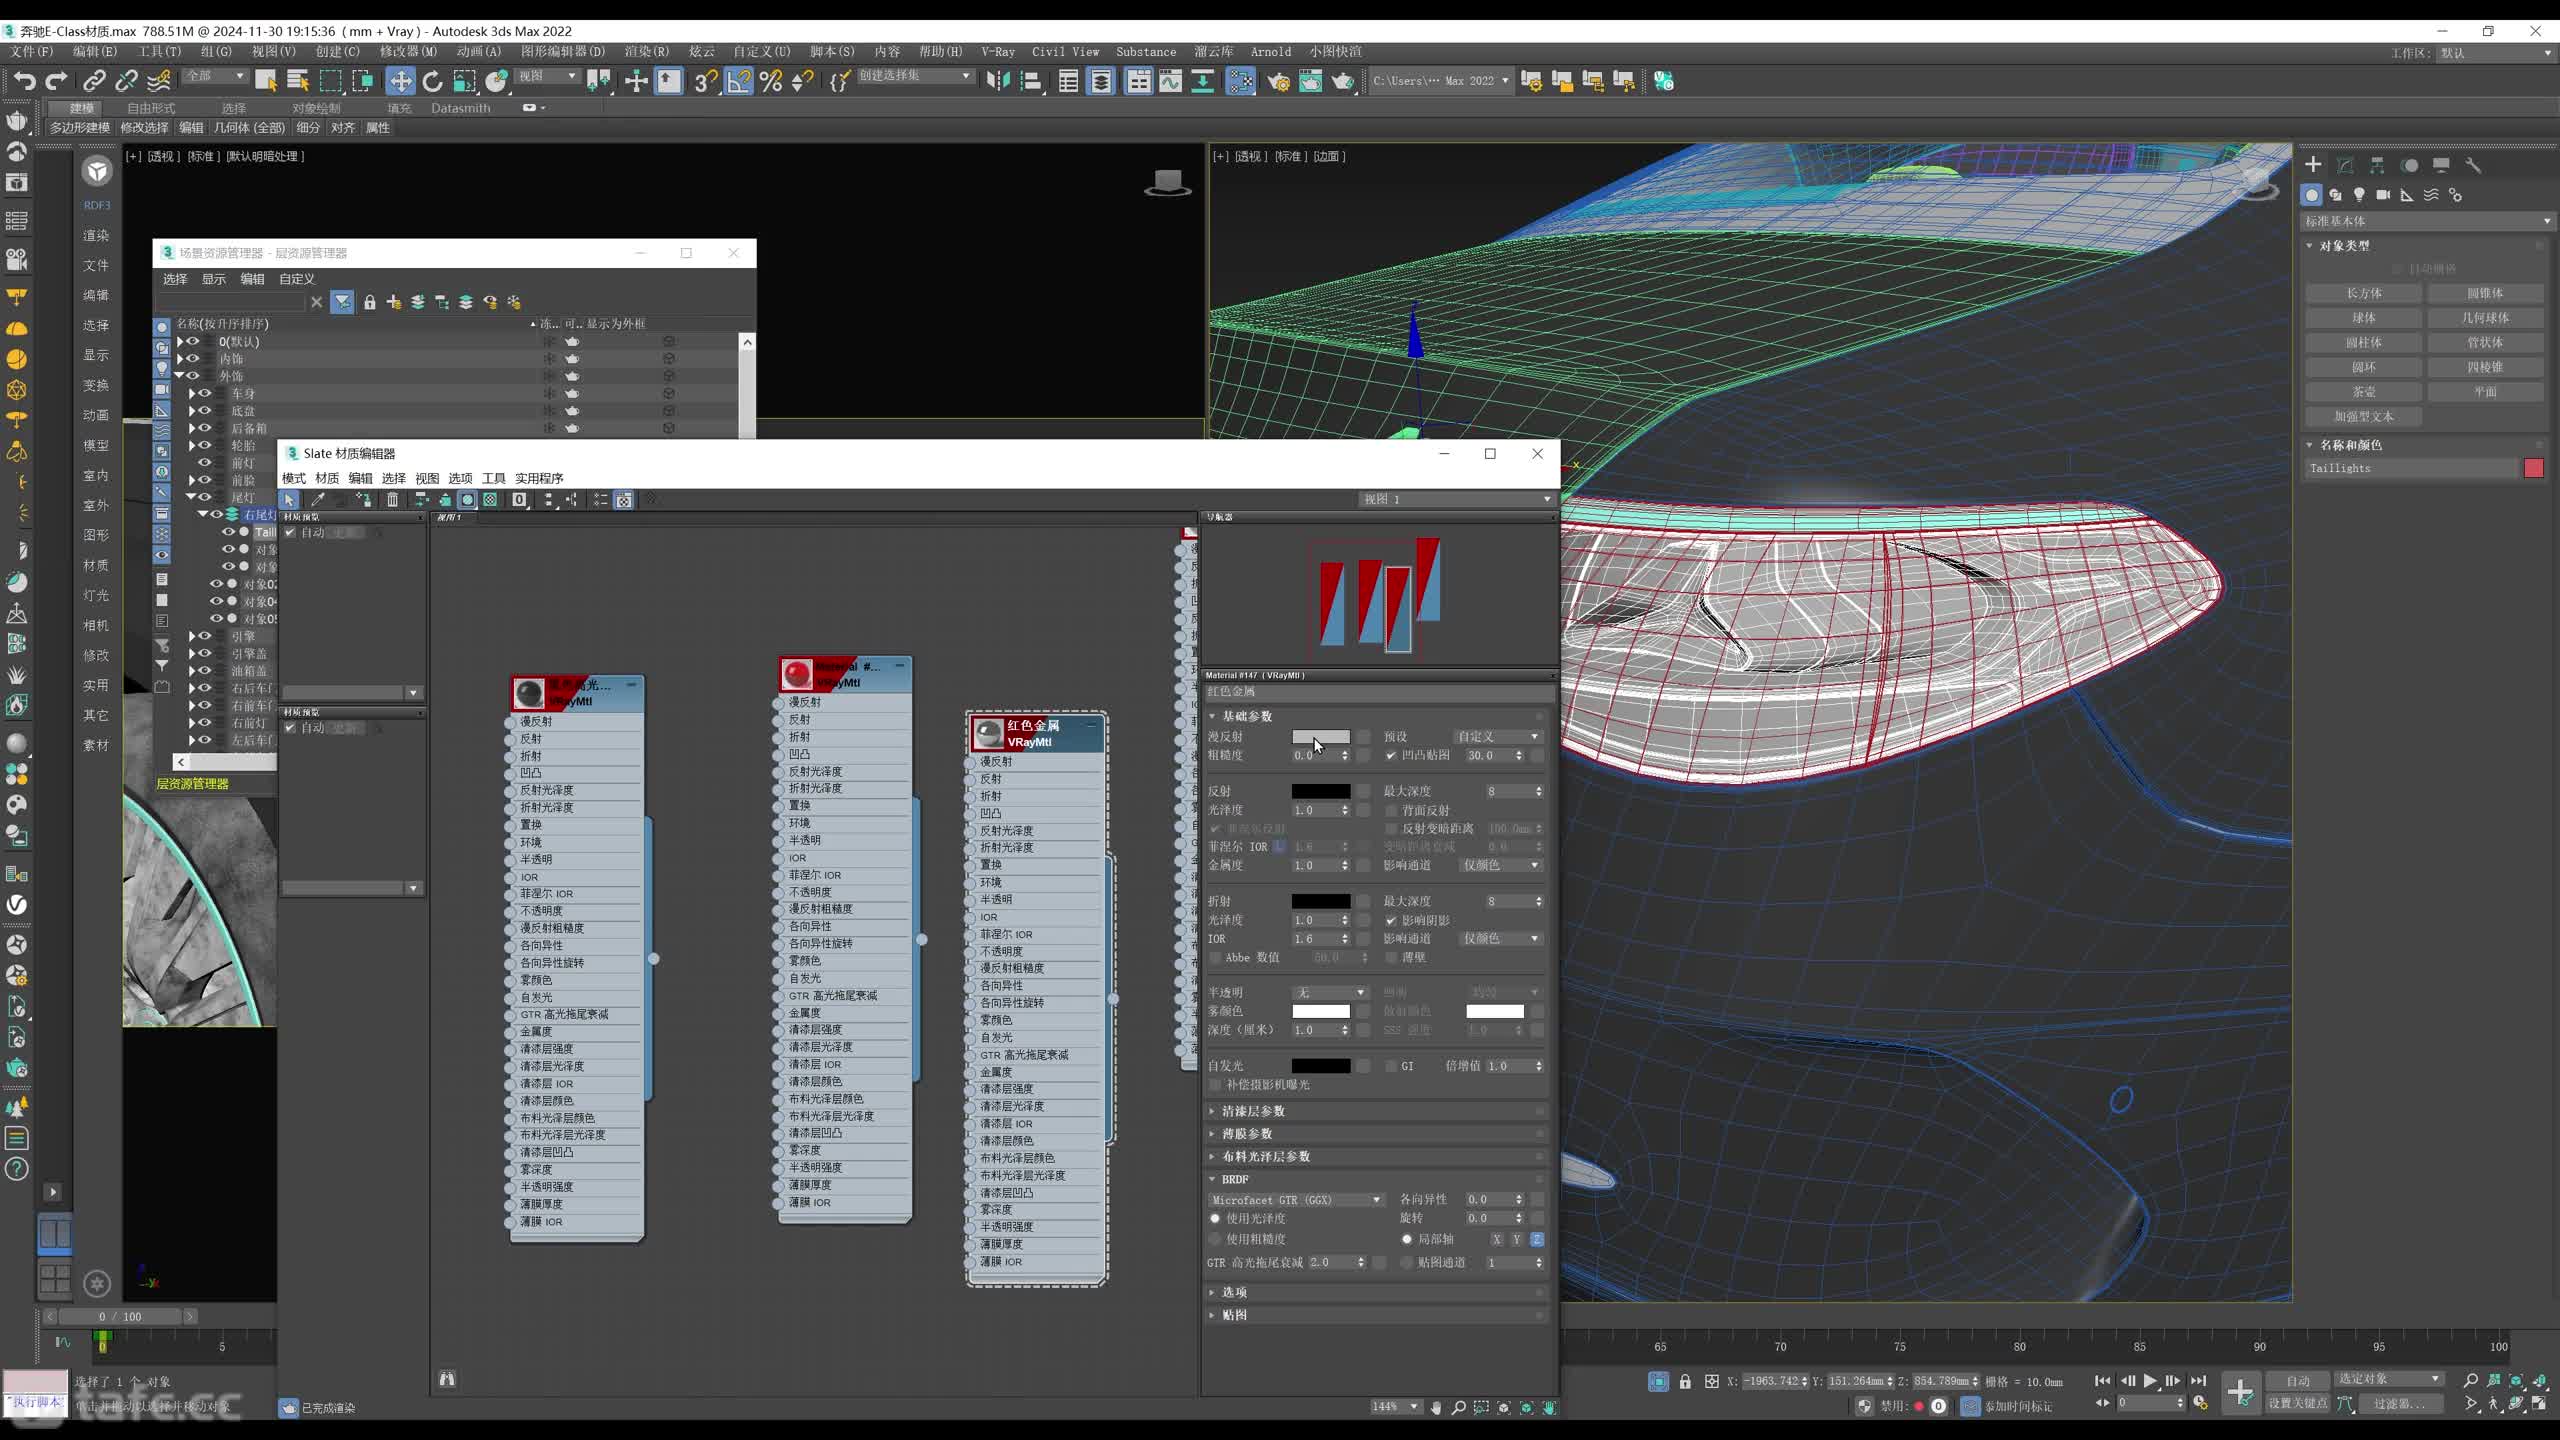Enable the 背面反射 checkbox

[1391, 810]
